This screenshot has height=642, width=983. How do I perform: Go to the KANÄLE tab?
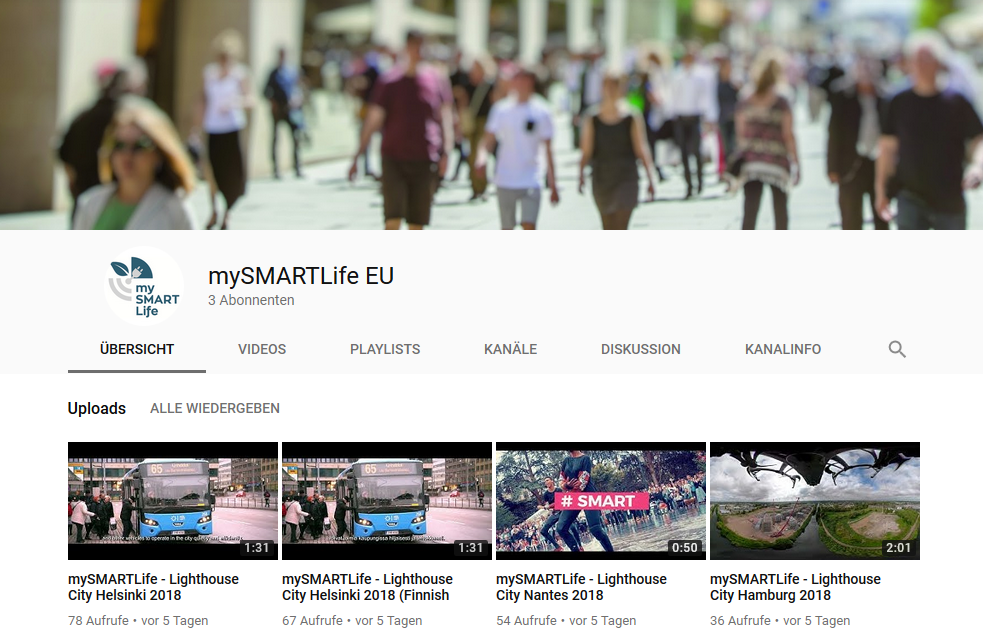(510, 349)
